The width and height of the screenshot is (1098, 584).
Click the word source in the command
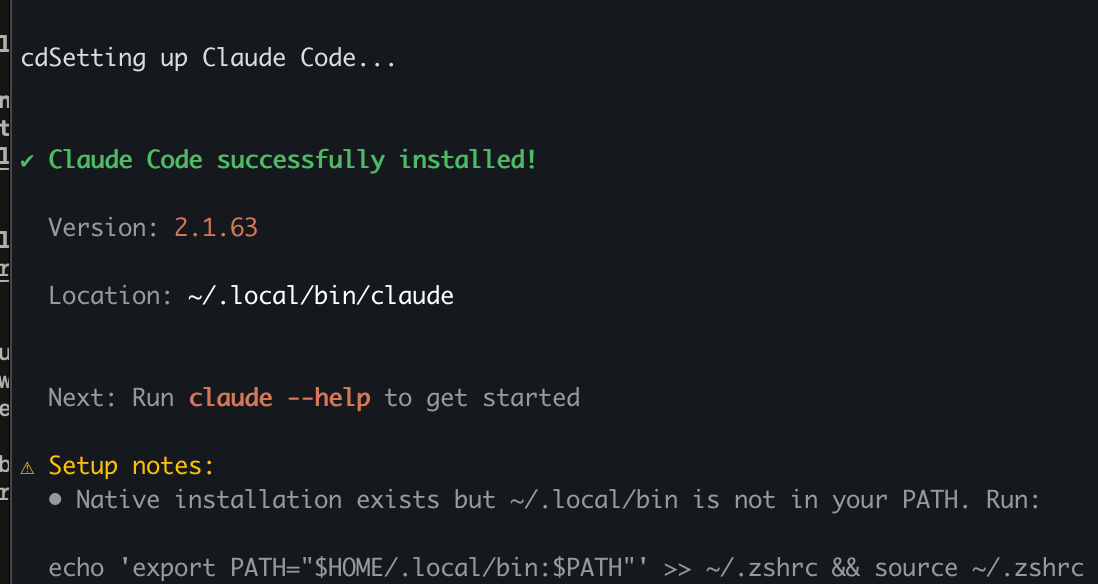(916, 568)
